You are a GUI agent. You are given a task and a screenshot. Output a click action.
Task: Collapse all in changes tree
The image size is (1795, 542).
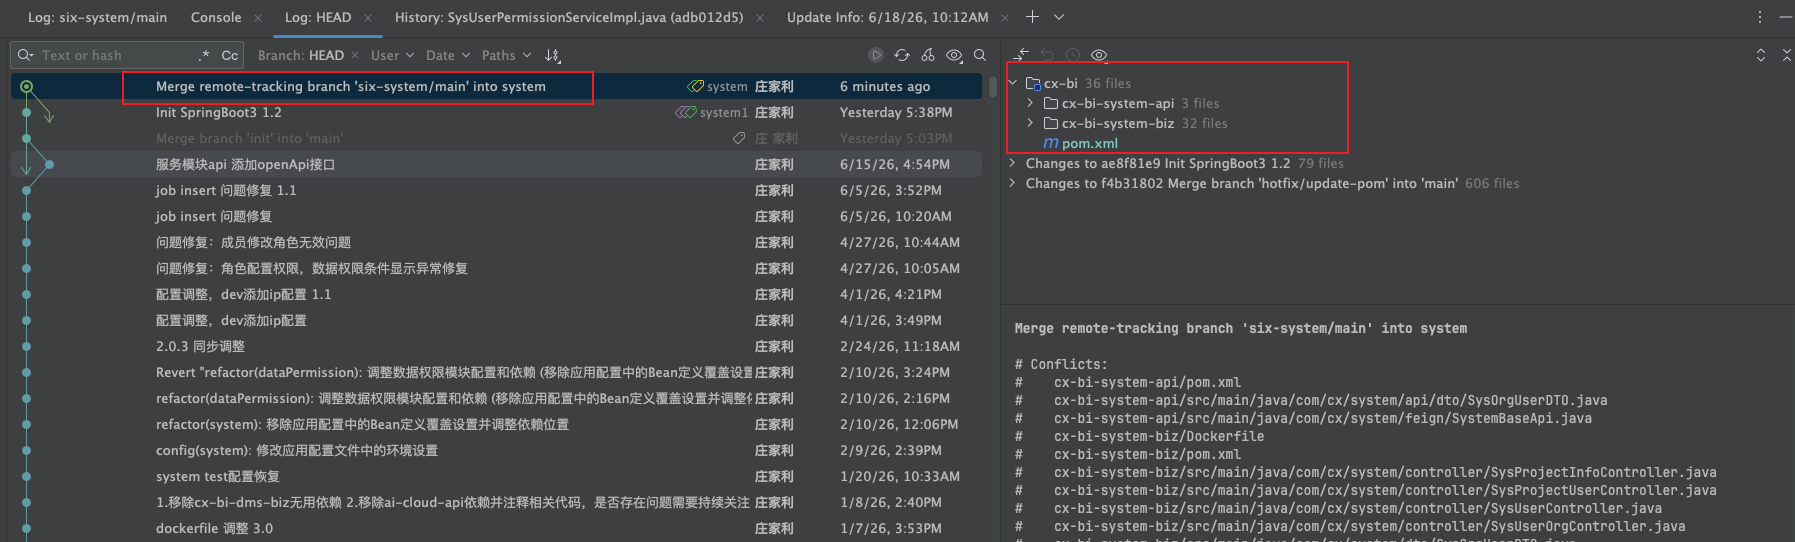pos(1786,55)
